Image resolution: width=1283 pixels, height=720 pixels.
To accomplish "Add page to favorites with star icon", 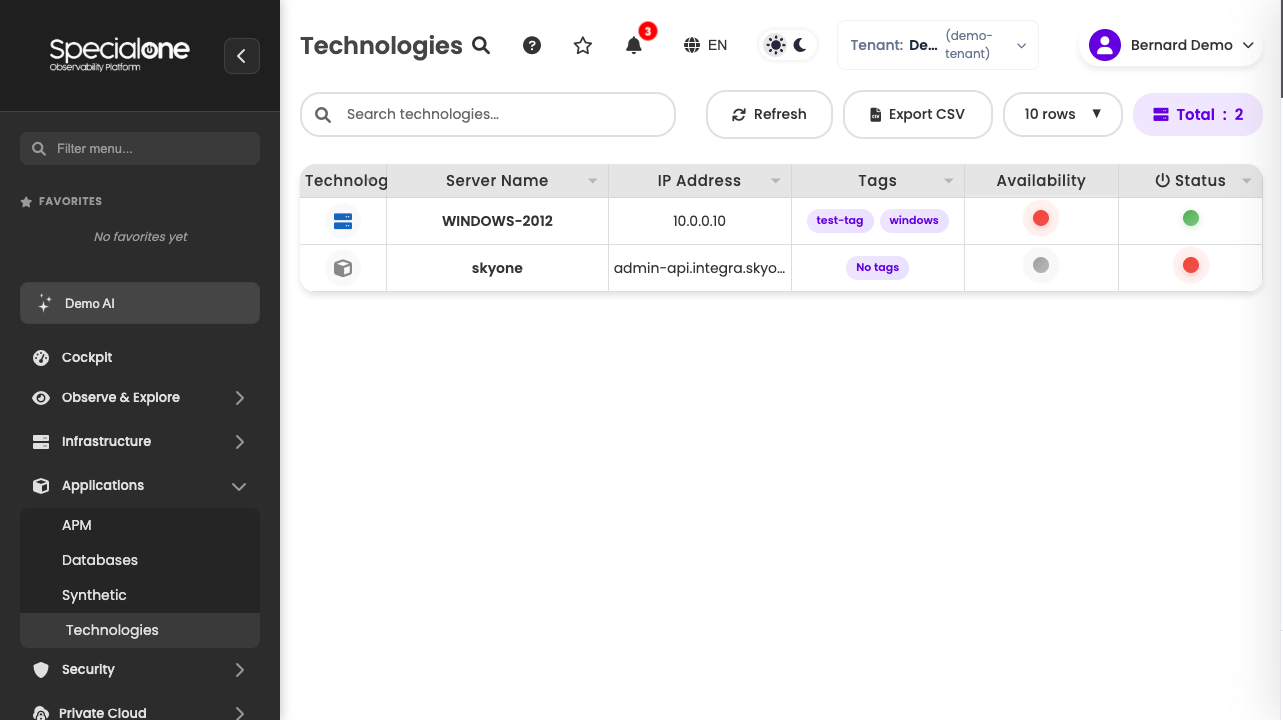I will pos(583,45).
